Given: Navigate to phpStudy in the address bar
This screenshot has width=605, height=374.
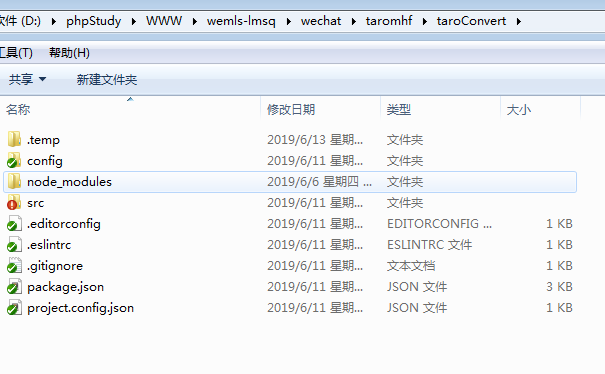Looking at the screenshot, I should coord(93,21).
